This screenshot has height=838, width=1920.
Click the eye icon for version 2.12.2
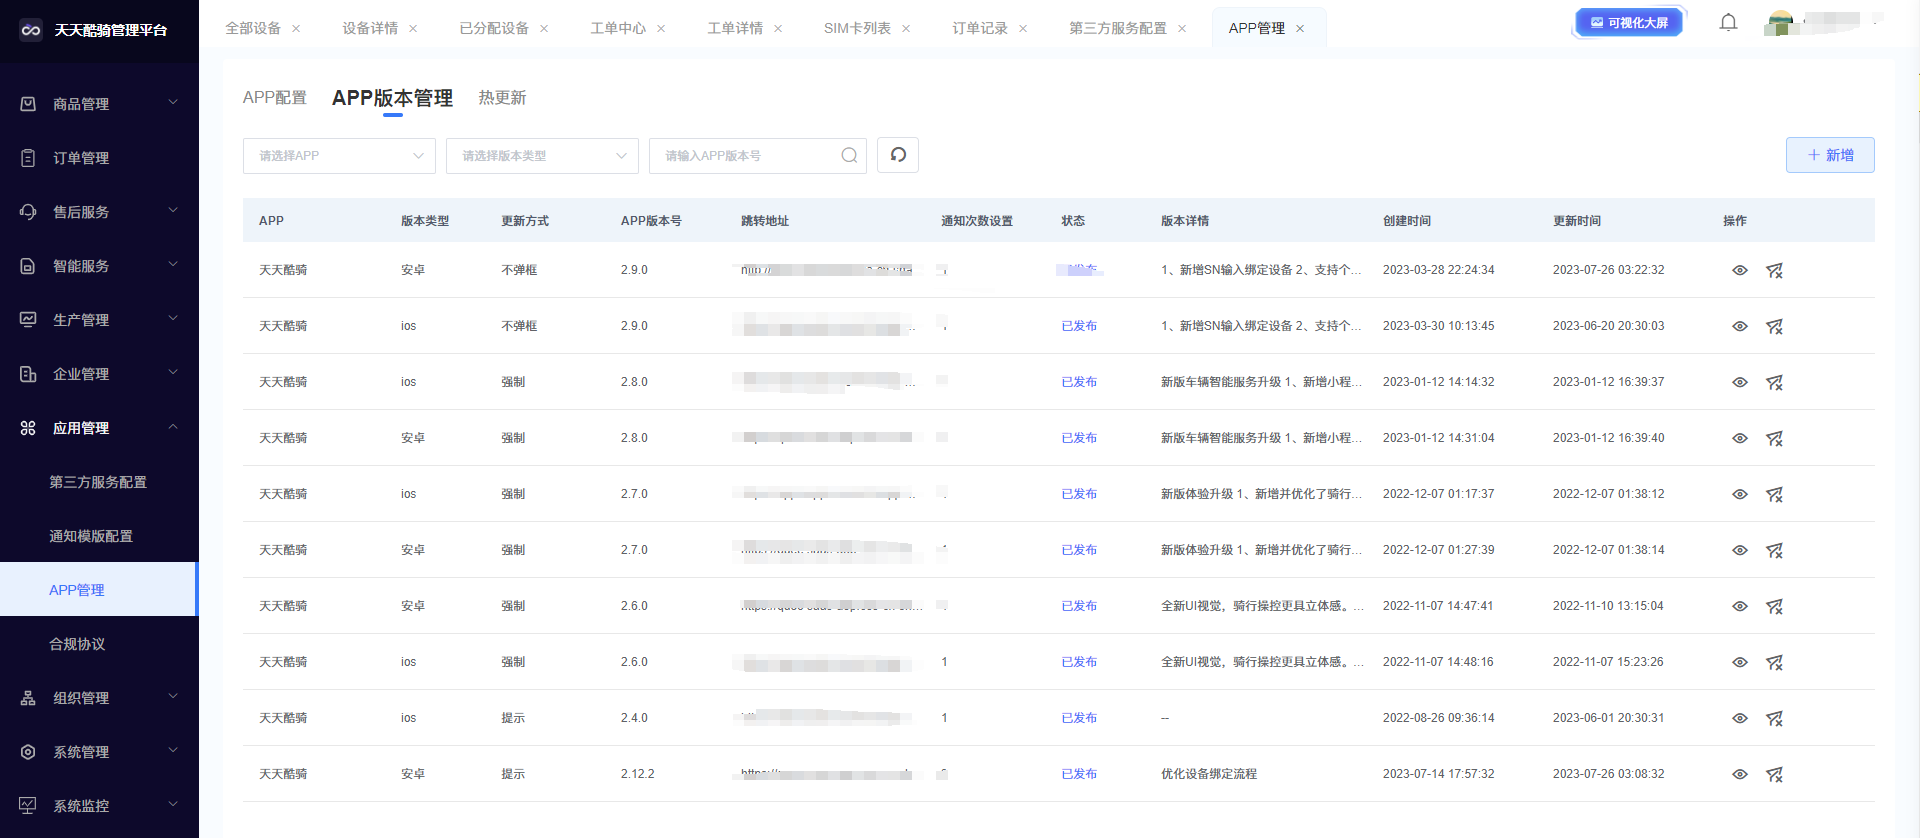click(1739, 774)
